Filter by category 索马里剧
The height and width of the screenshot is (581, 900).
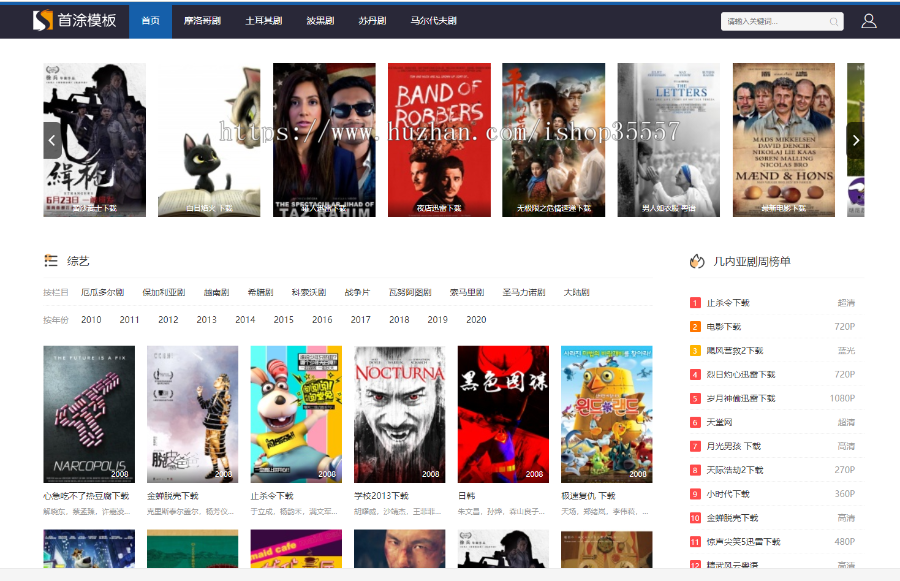tap(467, 292)
